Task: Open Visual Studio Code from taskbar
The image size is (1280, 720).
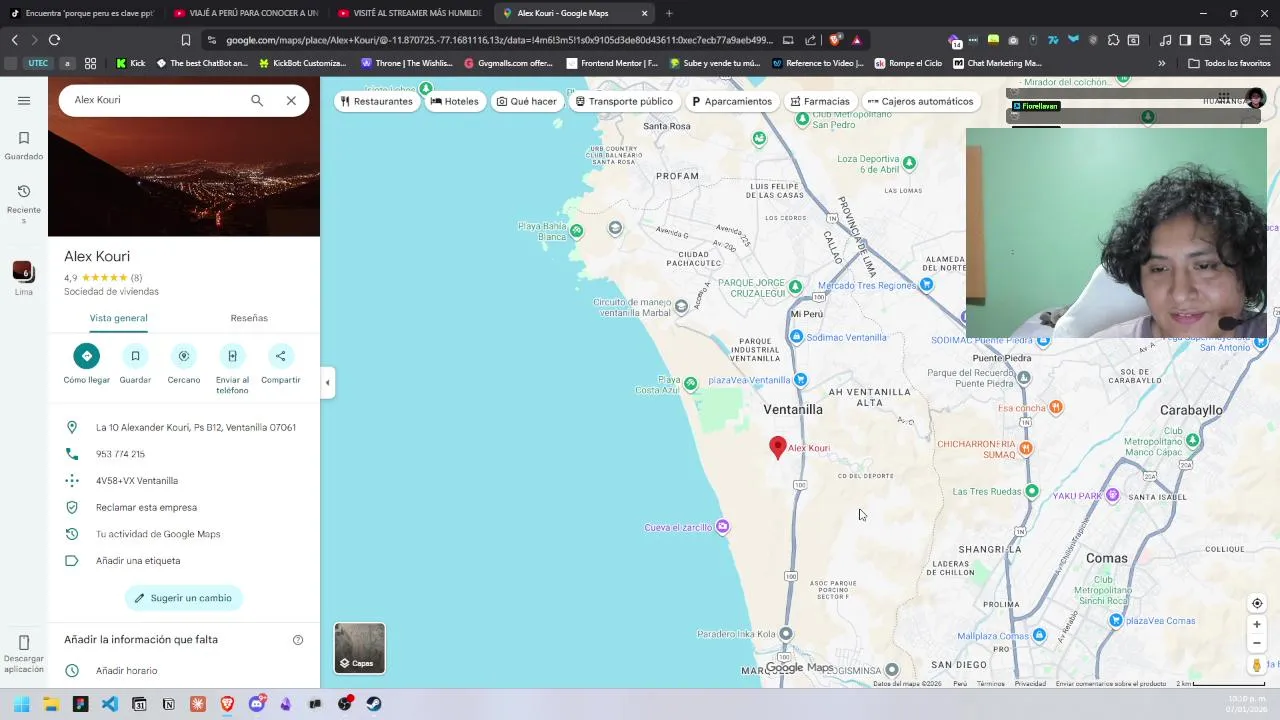Action: click(x=109, y=704)
